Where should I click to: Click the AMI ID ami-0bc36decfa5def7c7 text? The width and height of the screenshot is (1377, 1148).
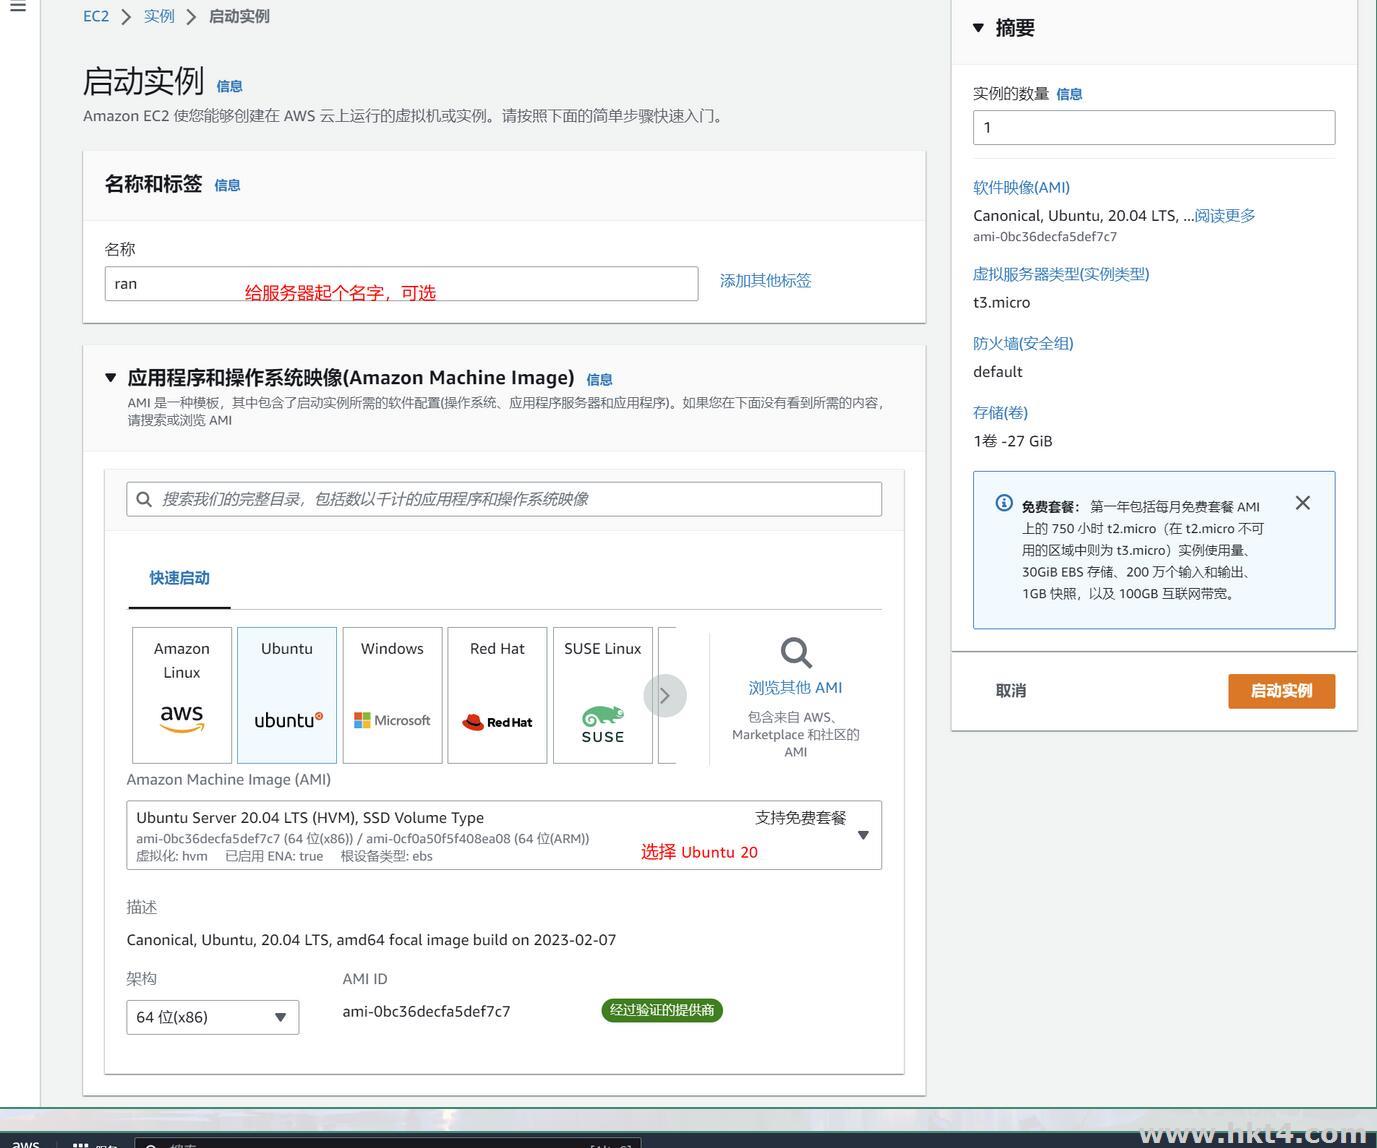pyautogui.click(x=426, y=1012)
